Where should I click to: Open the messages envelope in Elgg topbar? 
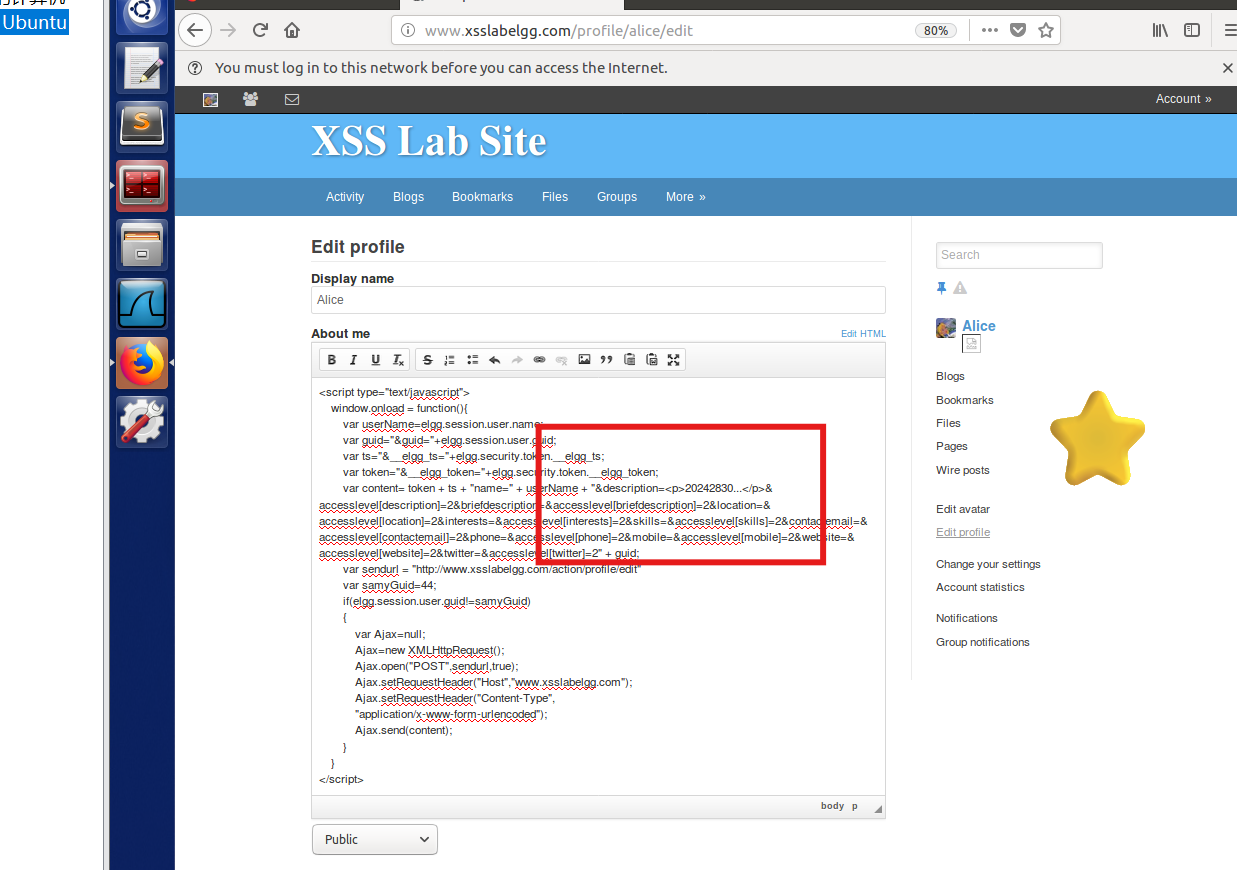coord(292,99)
